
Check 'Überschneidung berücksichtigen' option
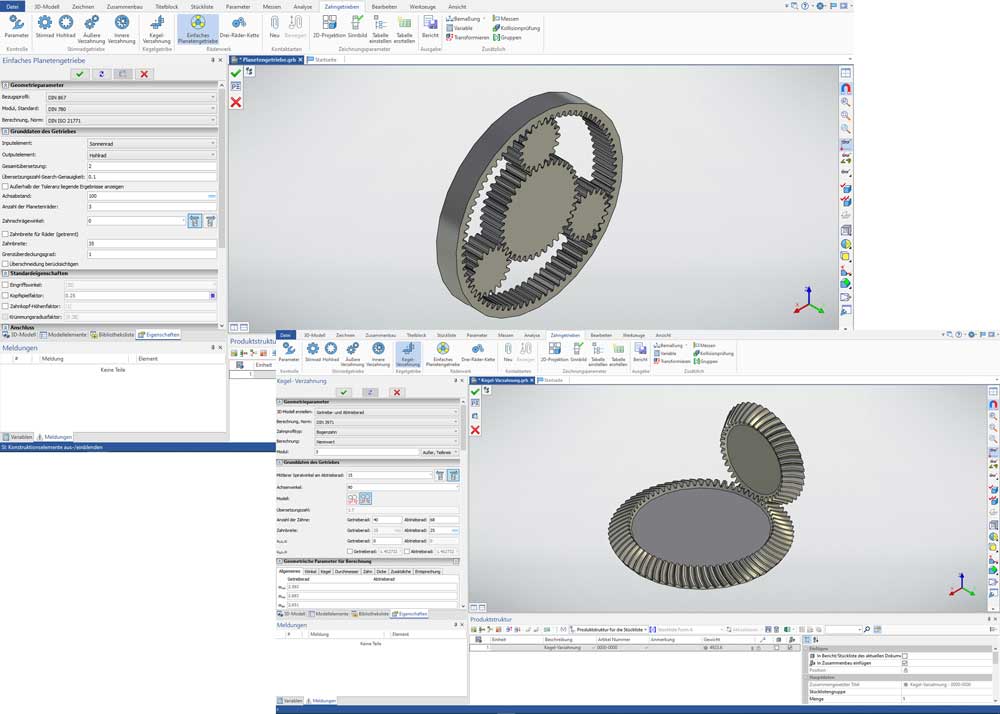click(5, 263)
